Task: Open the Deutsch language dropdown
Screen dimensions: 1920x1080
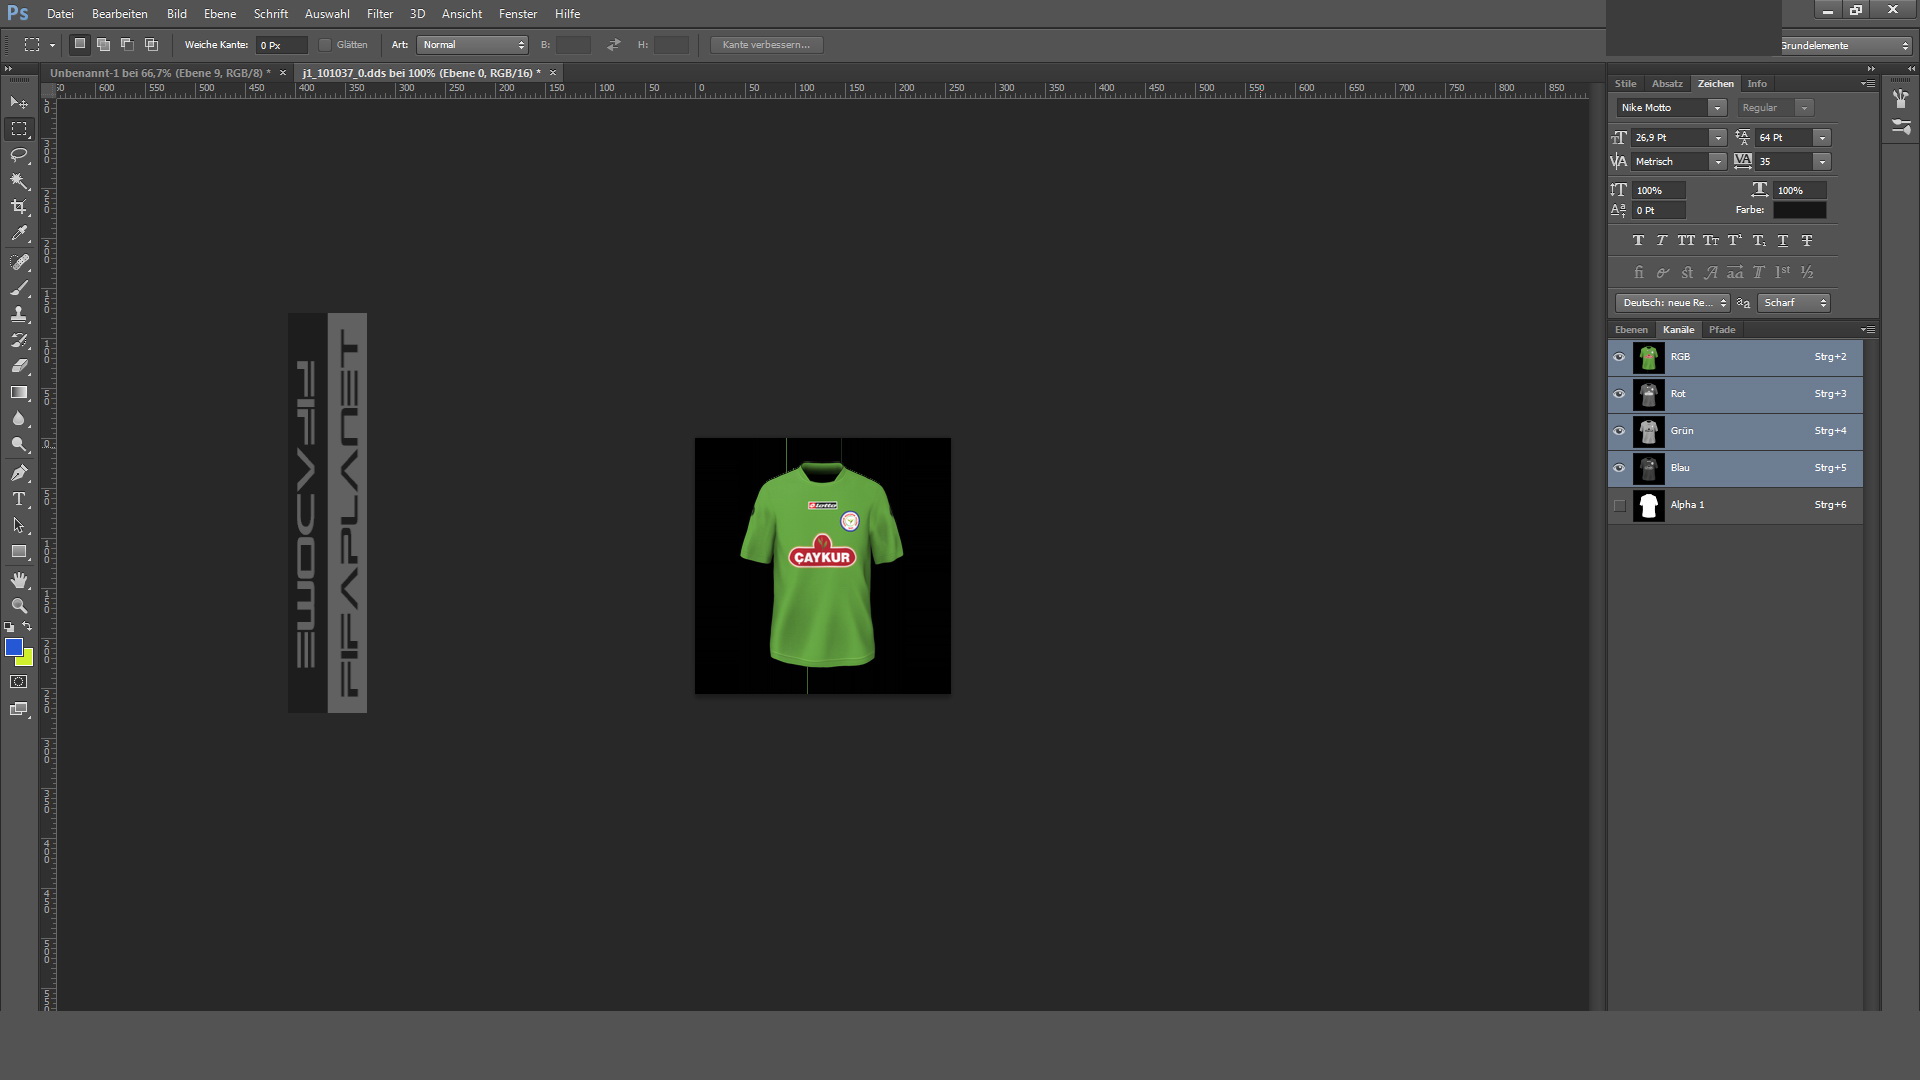Action: pyautogui.click(x=1672, y=303)
